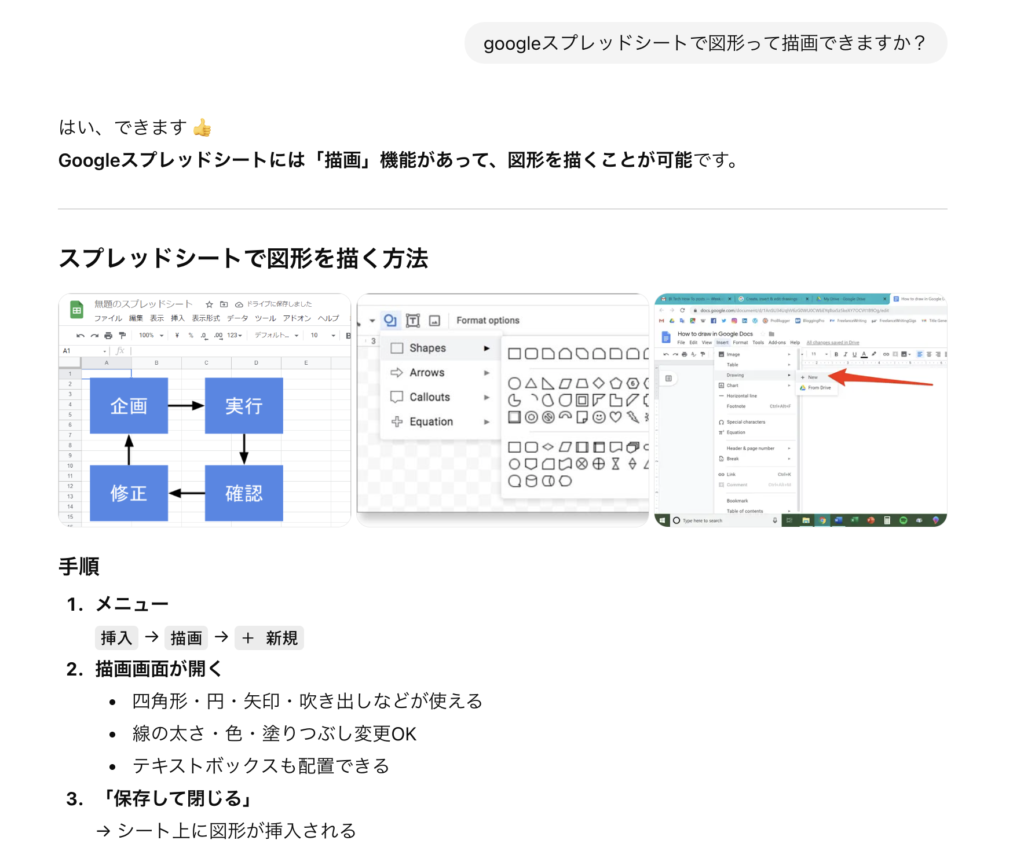Viewport: 1024px width, 866px height.
Task: Click the New option by red arrow
Action: tap(812, 377)
